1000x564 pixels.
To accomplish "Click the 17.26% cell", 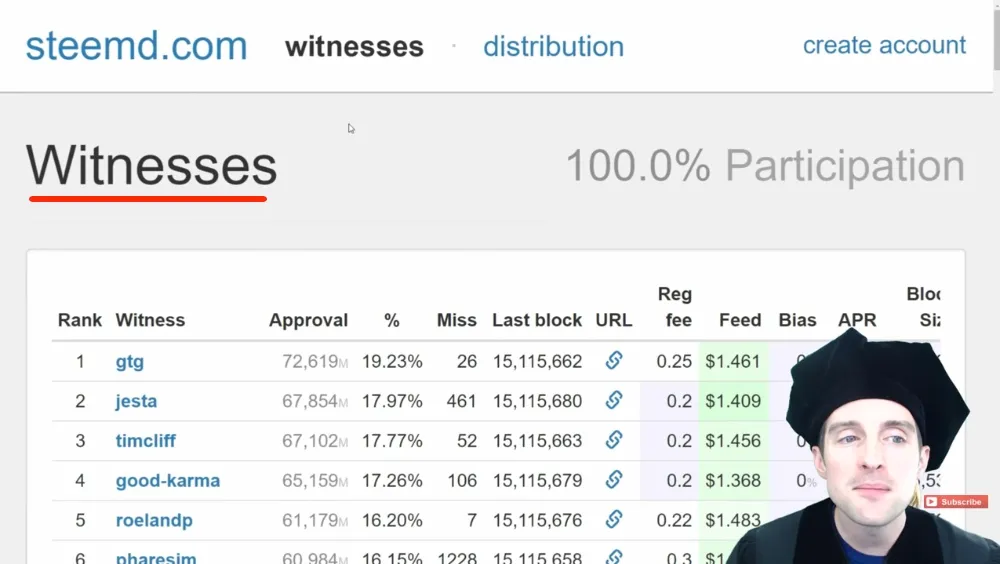I will point(392,480).
